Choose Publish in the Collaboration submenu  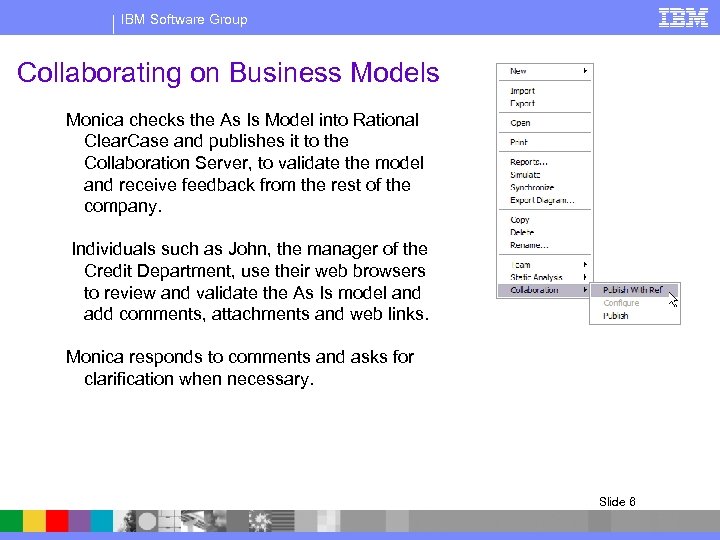pos(635,315)
